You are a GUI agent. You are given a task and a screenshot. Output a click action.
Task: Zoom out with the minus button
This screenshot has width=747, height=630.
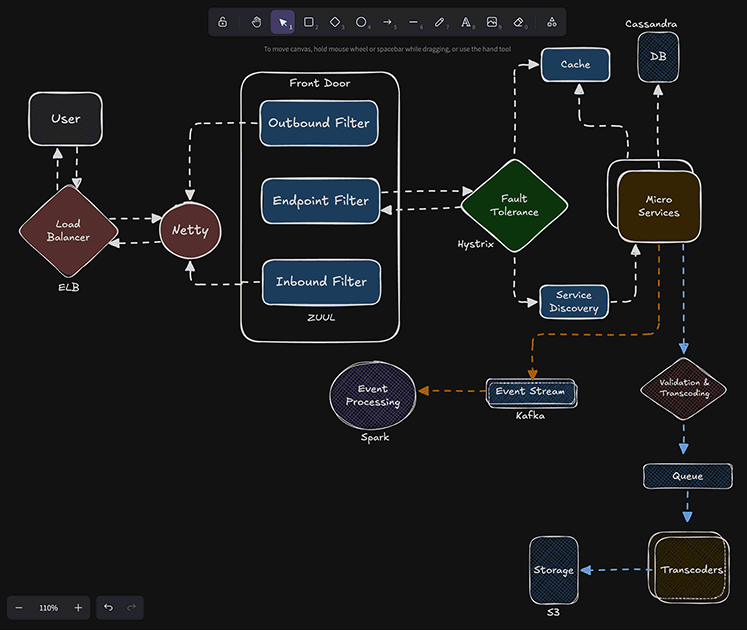click(19, 608)
